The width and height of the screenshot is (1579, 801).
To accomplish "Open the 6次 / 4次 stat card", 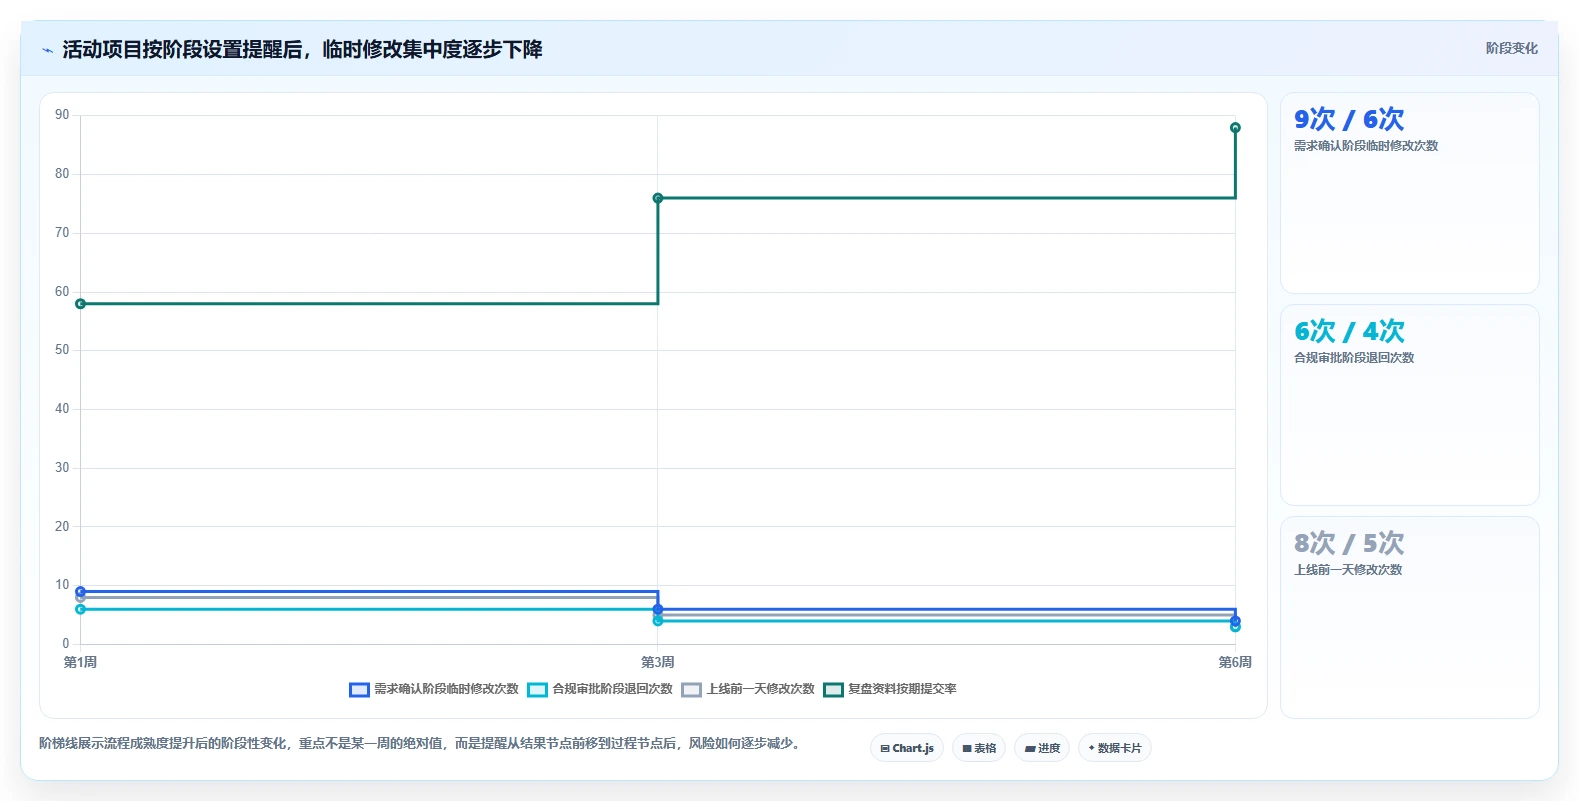I will point(1409,405).
